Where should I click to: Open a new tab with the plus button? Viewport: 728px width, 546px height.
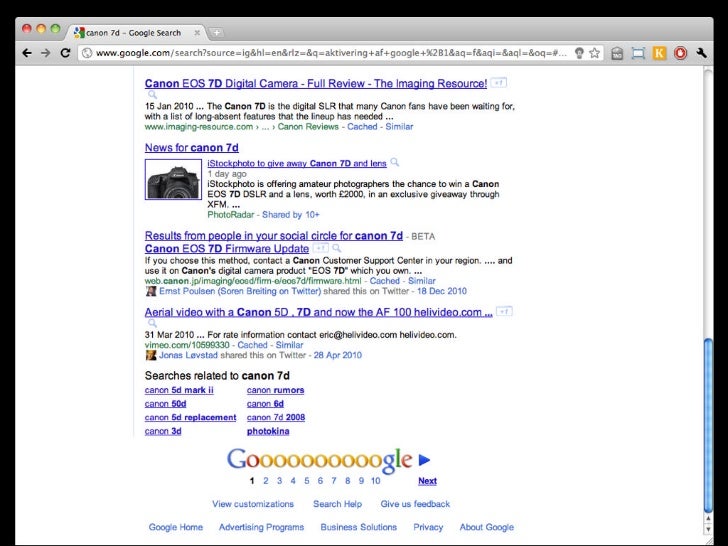[216, 32]
